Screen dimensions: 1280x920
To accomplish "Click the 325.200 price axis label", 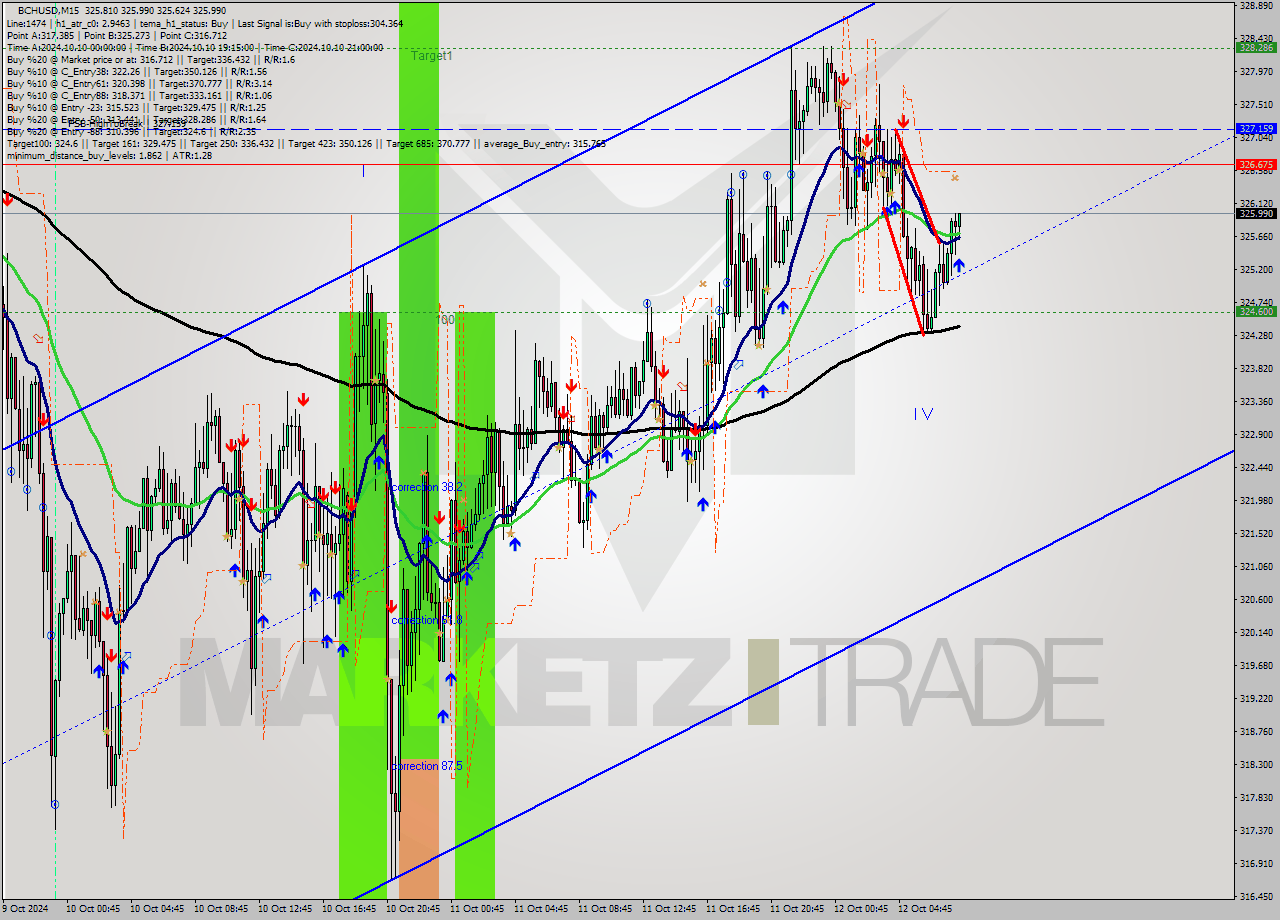I will 1256,270.
